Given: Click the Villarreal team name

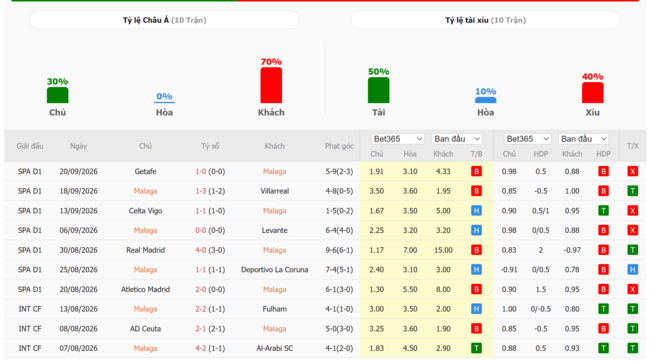Looking at the screenshot, I should [274, 191].
